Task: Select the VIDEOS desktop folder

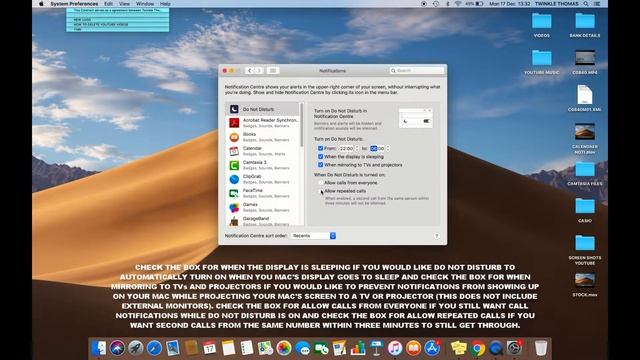Action: pos(542,25)
